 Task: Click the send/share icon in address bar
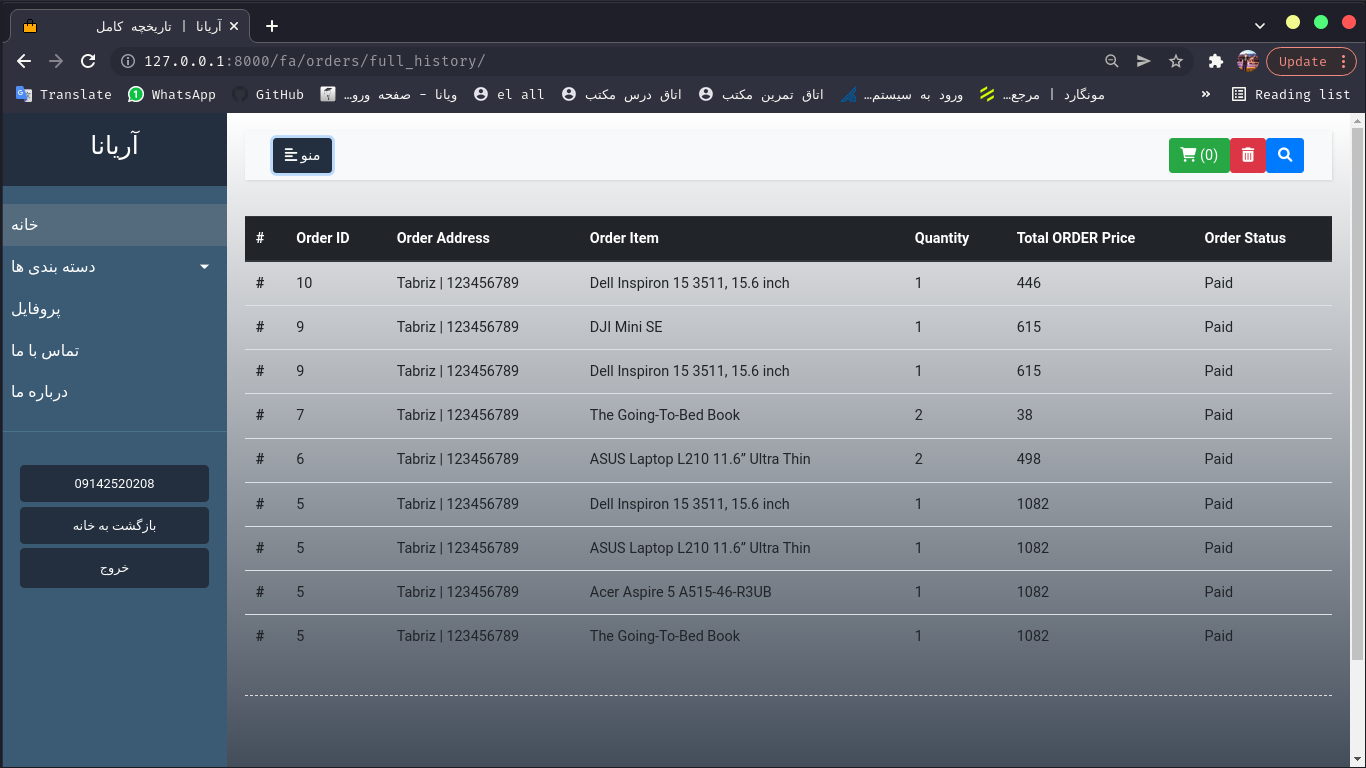(x=1144, y=61)
